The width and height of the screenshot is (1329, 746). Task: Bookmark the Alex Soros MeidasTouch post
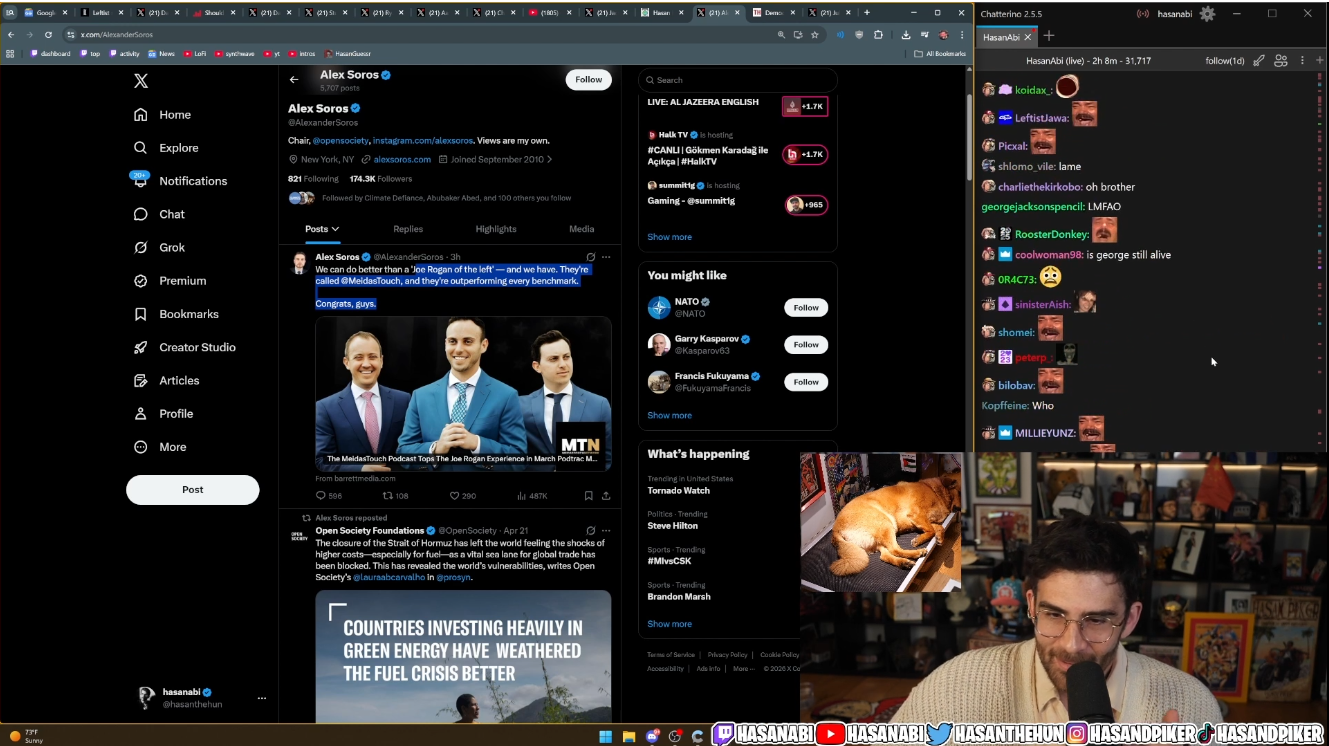point(589,496)
